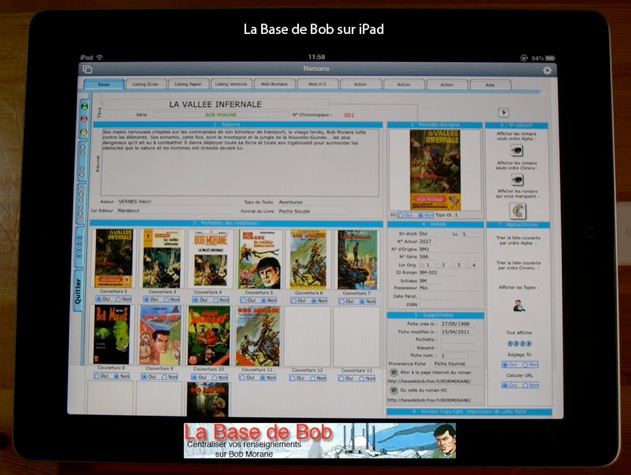The image size is (631, 475).
Task: Open the settings gear in the Romans toolbar
Action: click(x=547, y=70)
